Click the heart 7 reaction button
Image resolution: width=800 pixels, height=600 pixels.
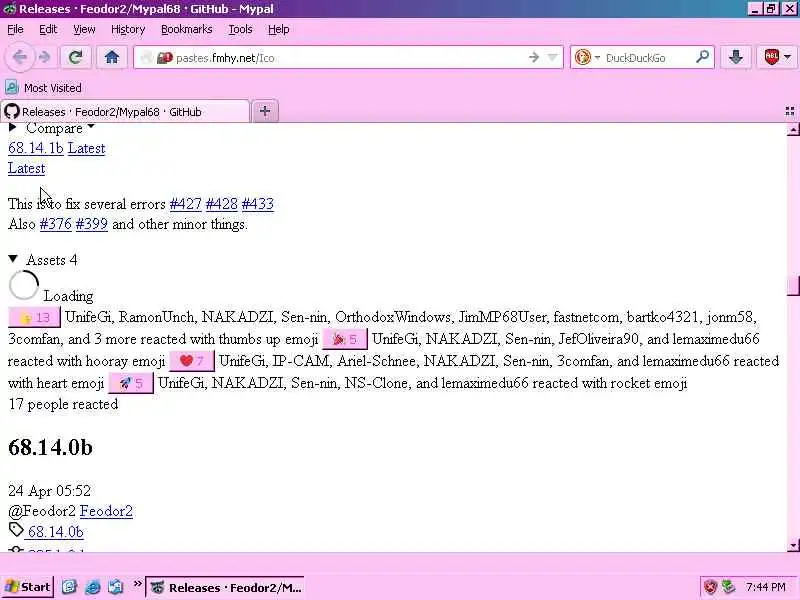click(x=192, y=361)
